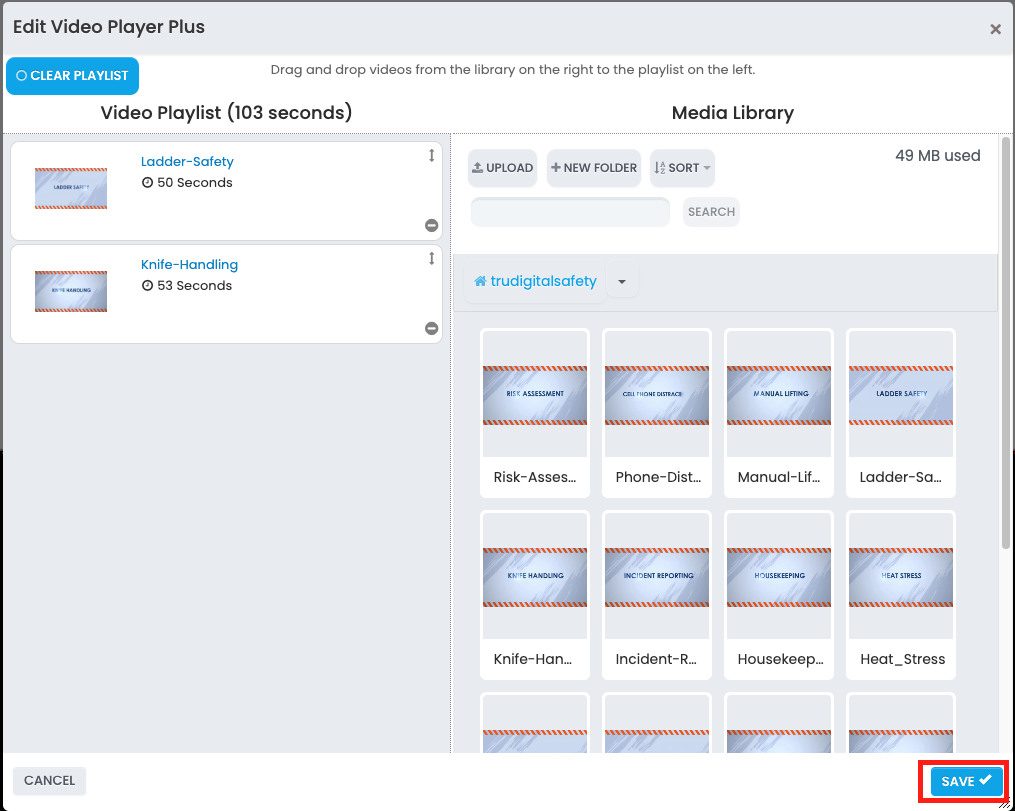This screenshot has height=811, width=1015.
Task: Remove Ladder-Safety from playlist via minus icon
Action: click(431, 225)
